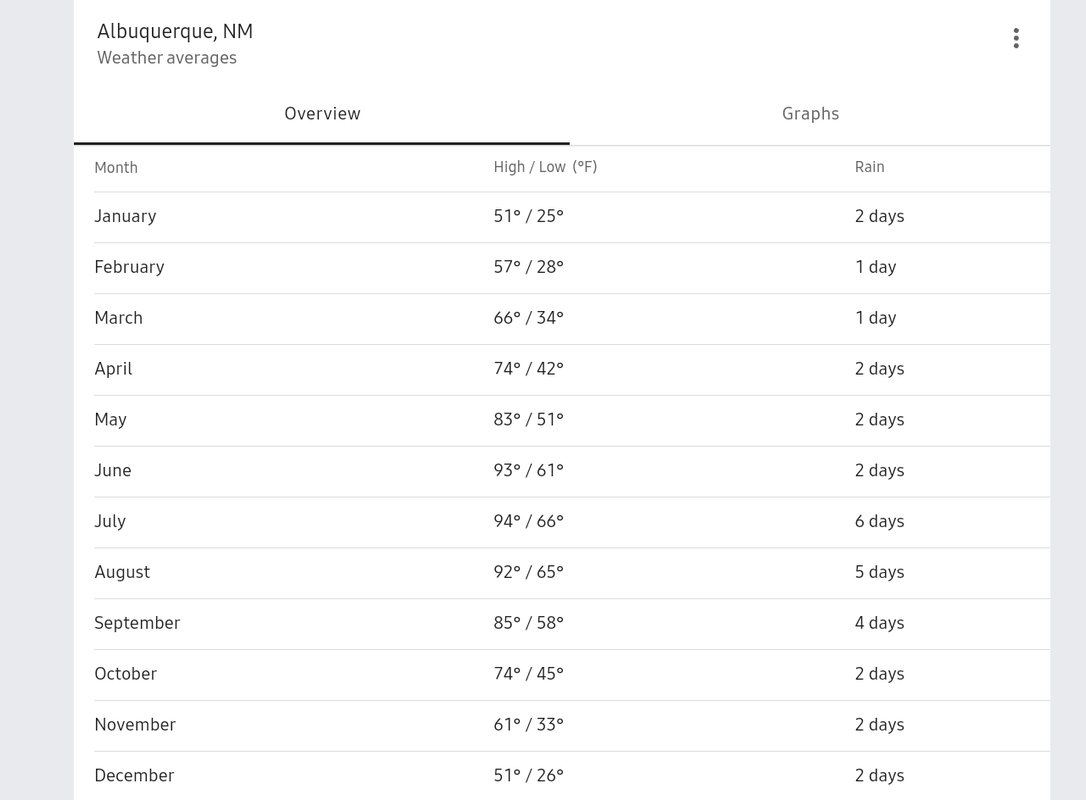Image resolution: width=1086 pixels, height=800 pixels.
Task: Click November's 61° / 33° temperature
Action: click(x=528, y=725)
